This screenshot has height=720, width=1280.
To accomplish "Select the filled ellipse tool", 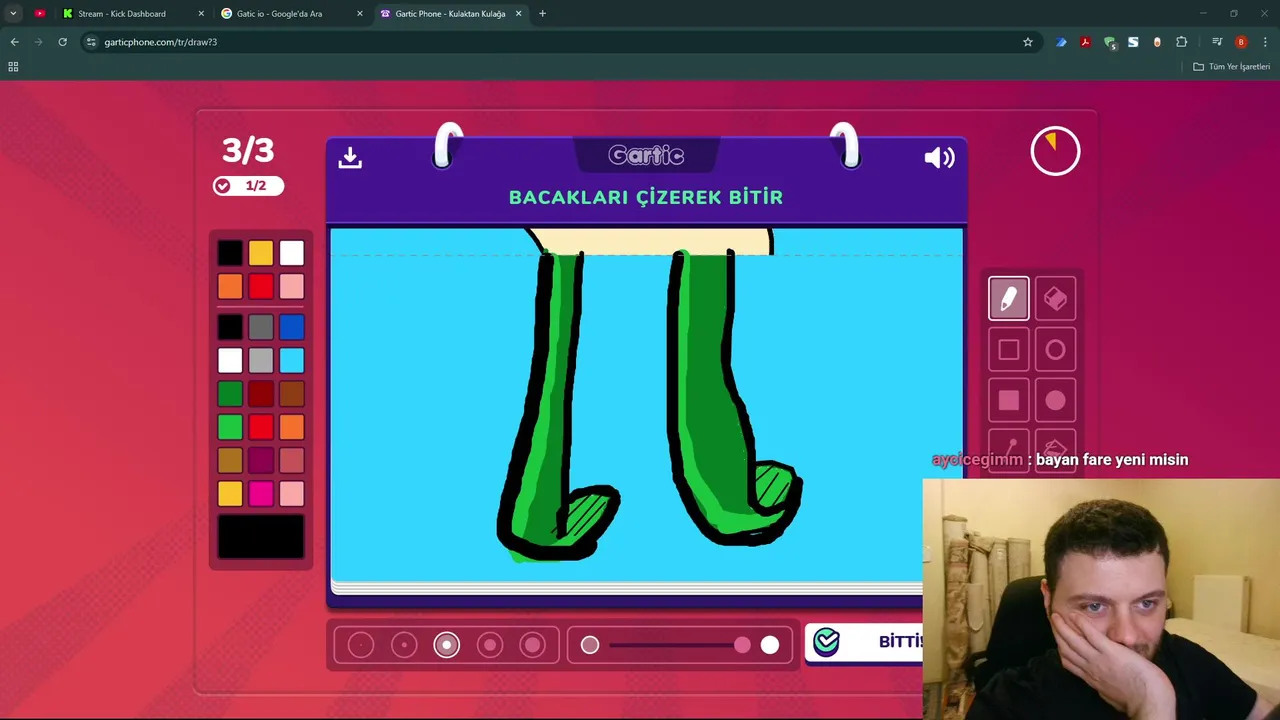I will 1055,401.
